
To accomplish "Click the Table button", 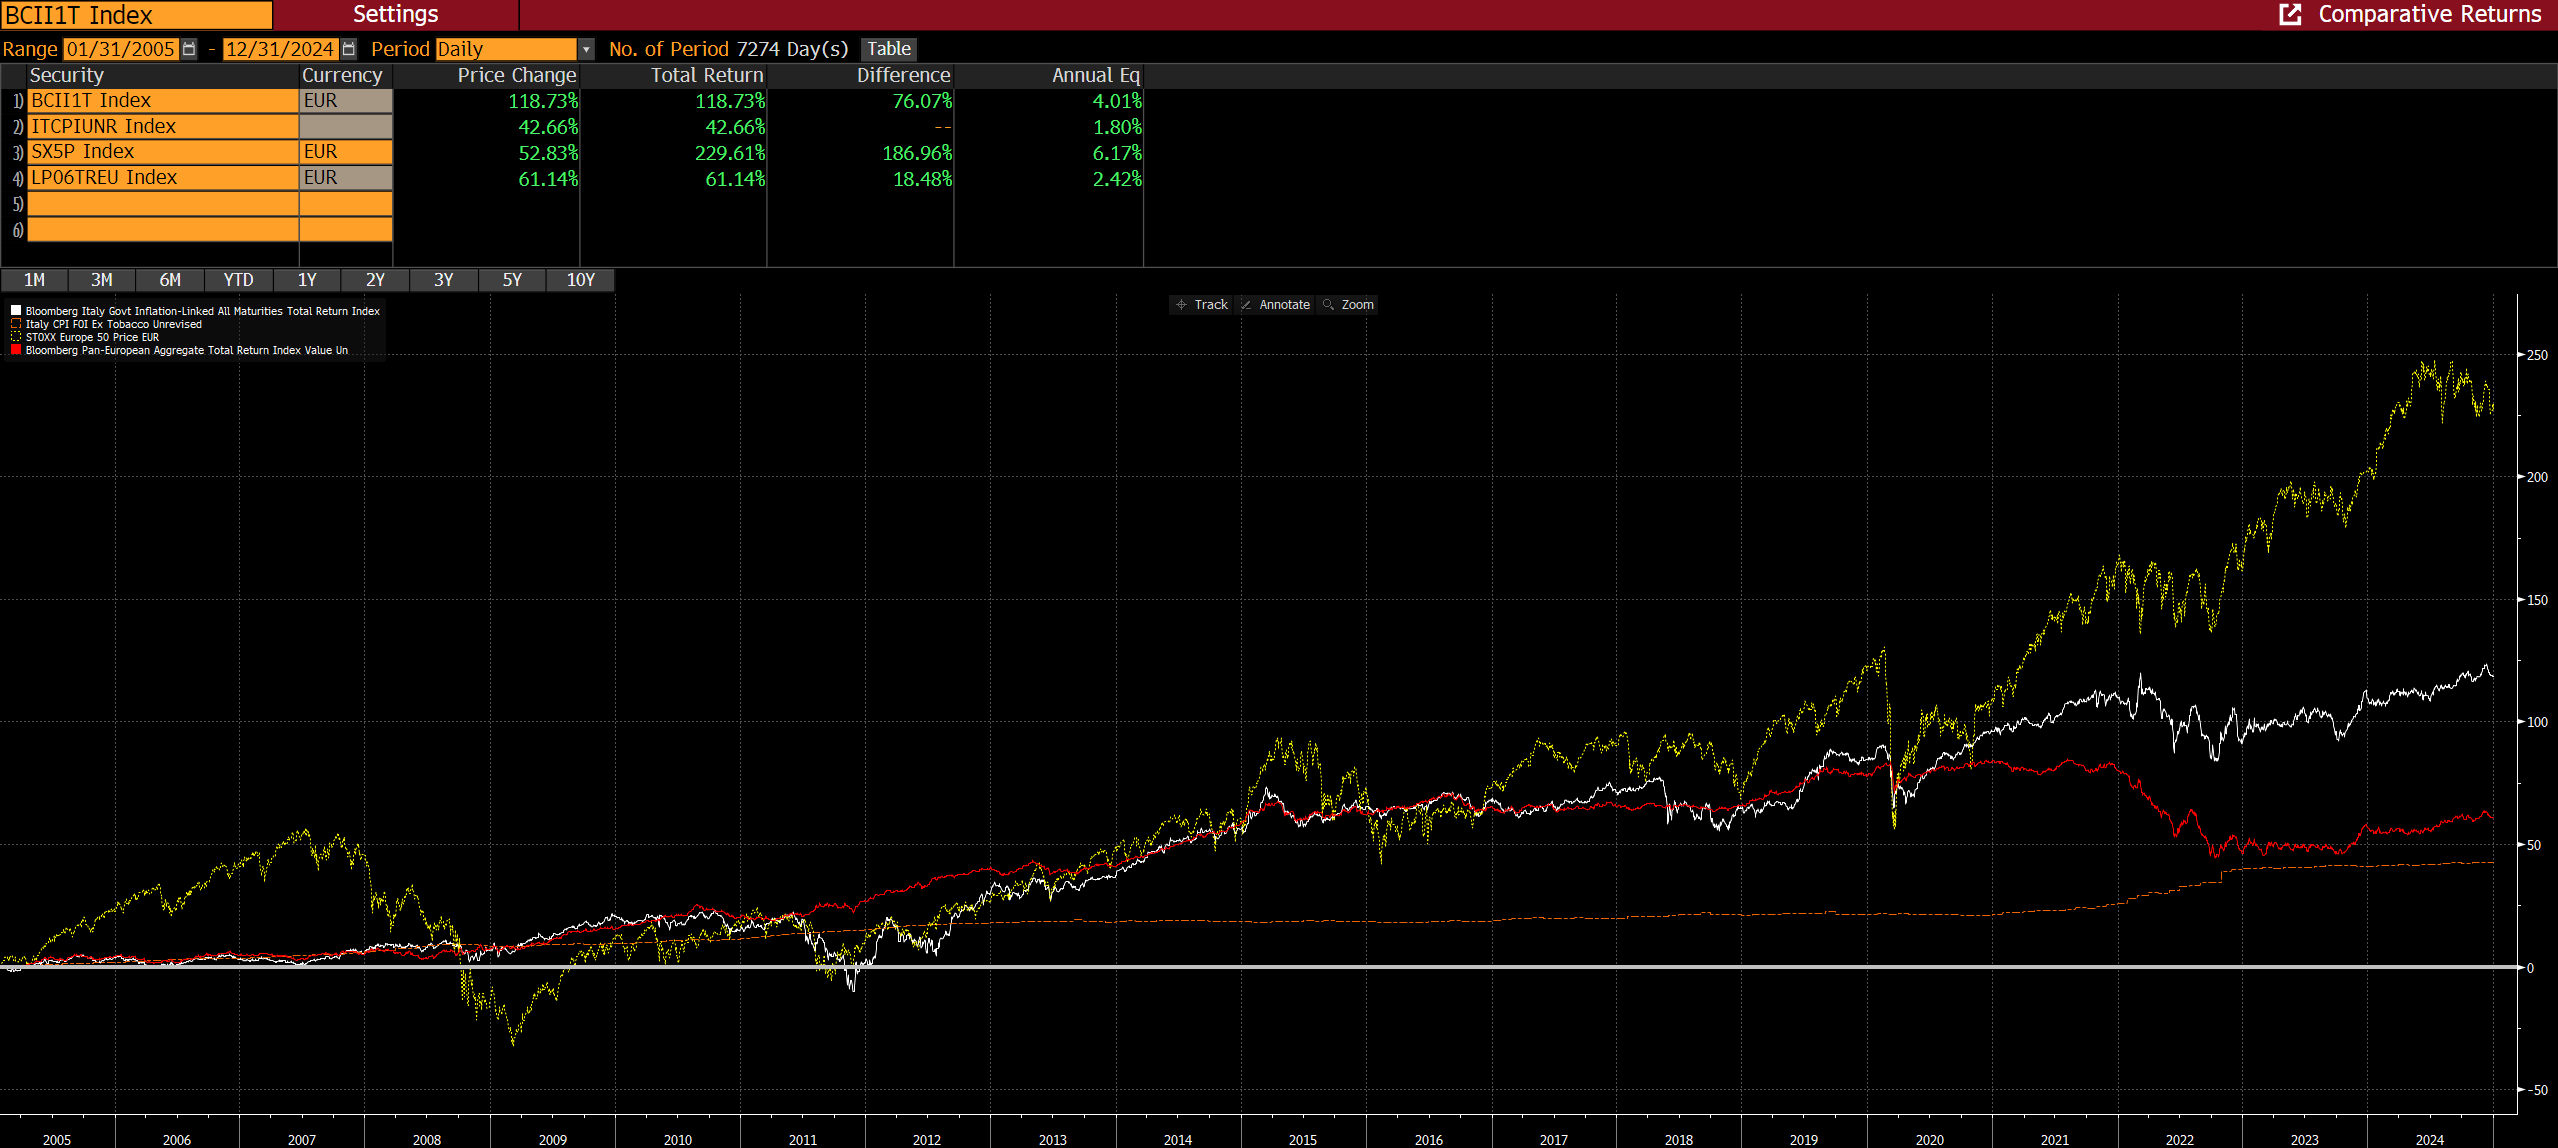I will tap(889, 49).
